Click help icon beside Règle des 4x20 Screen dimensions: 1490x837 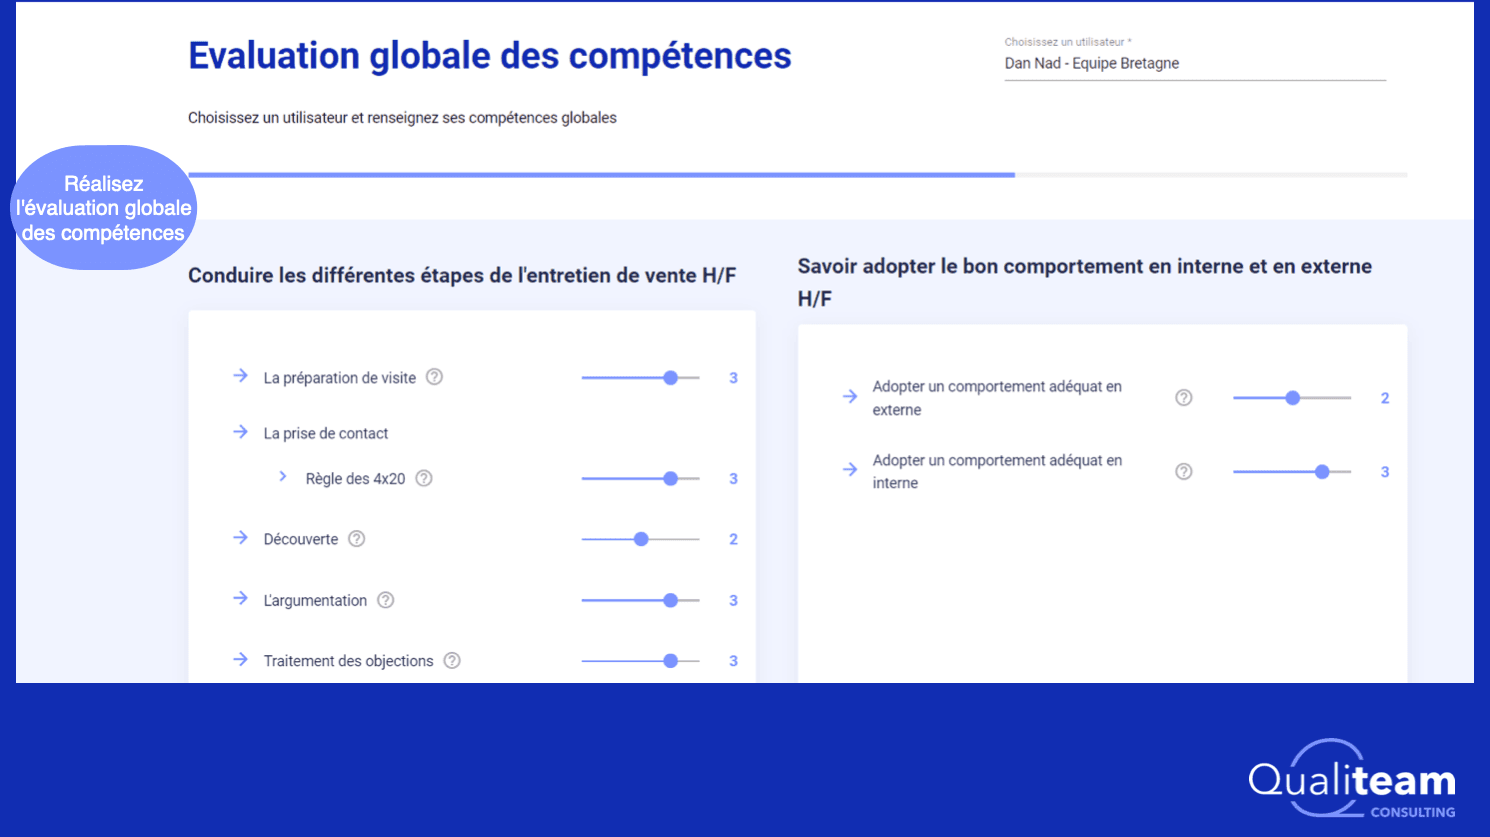click(424, 478)
